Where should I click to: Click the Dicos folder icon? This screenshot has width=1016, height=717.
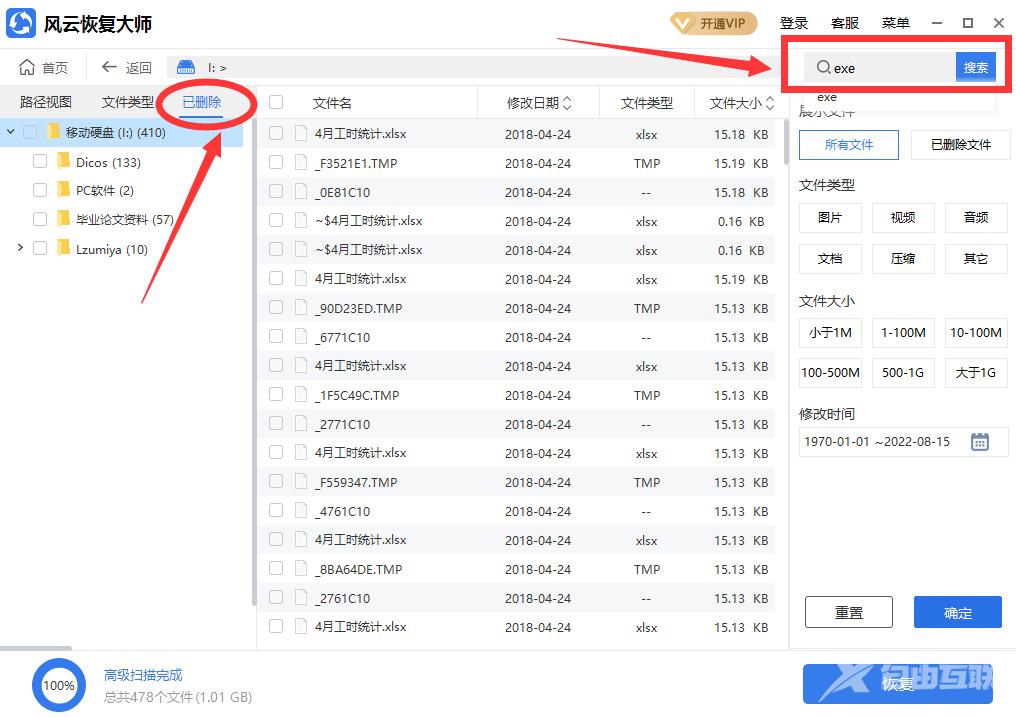point(64,162)
